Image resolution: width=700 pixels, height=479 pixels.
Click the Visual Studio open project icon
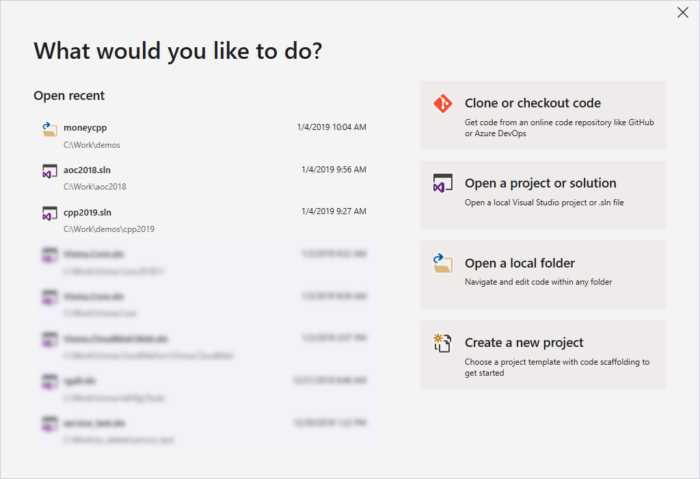[x=443, y=184]
